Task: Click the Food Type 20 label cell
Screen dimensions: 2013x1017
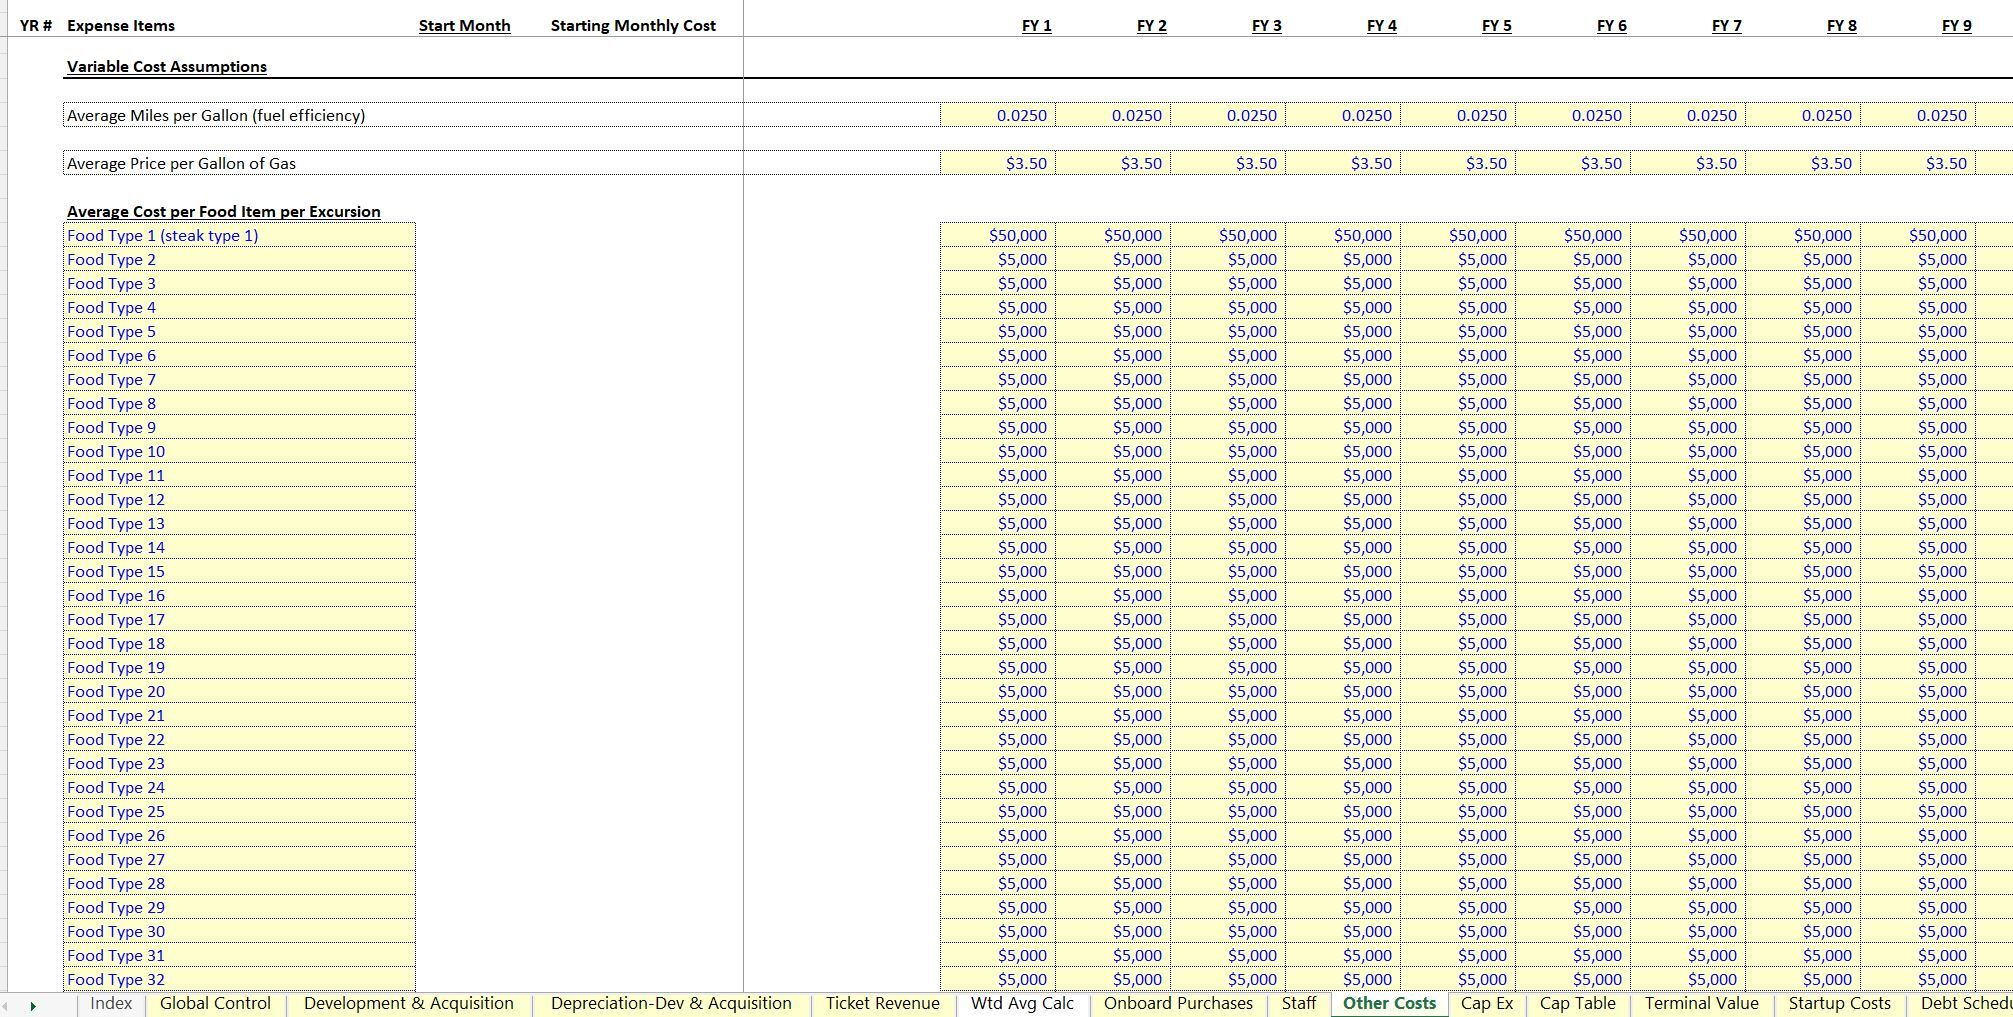Action: [240, 691]
